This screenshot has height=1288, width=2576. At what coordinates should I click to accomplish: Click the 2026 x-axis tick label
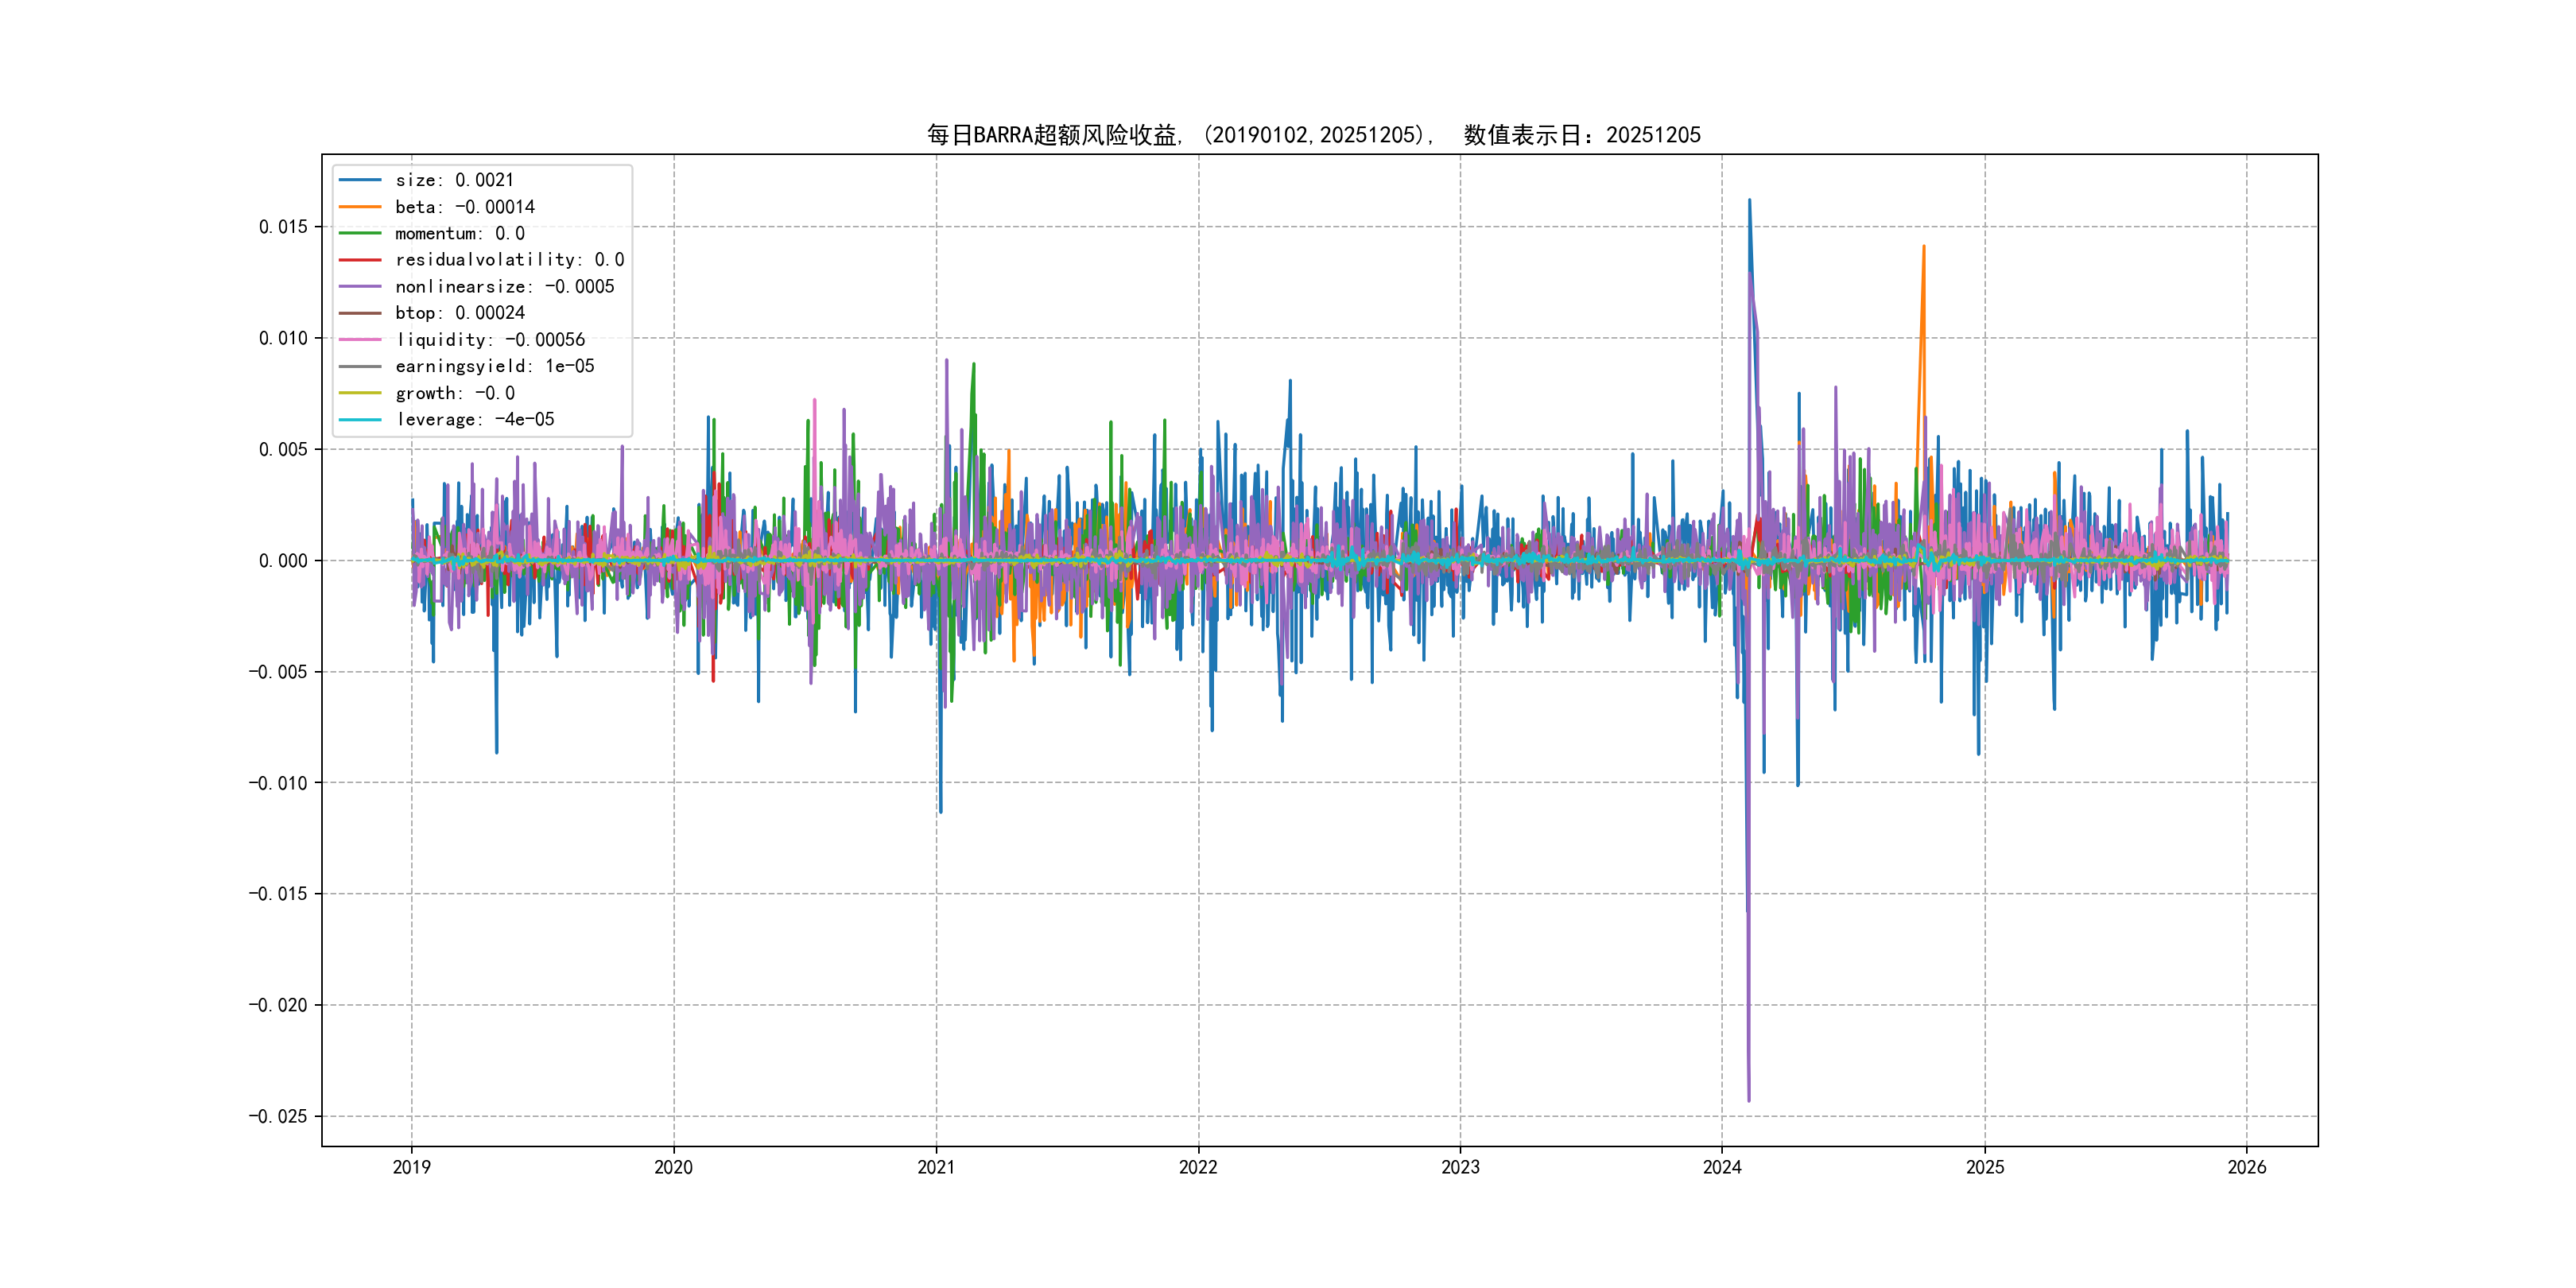(2247, 1167)
